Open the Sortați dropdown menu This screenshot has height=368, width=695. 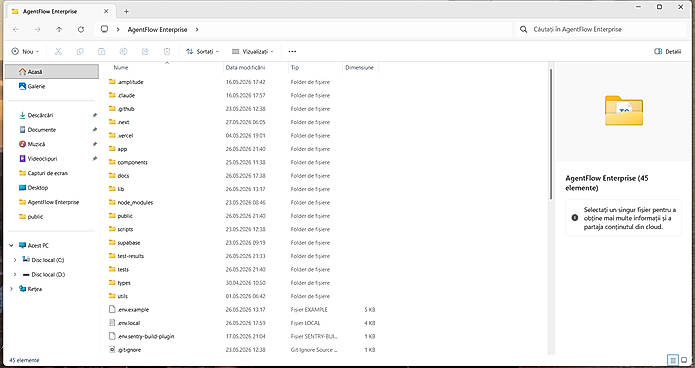click(203, 51)
